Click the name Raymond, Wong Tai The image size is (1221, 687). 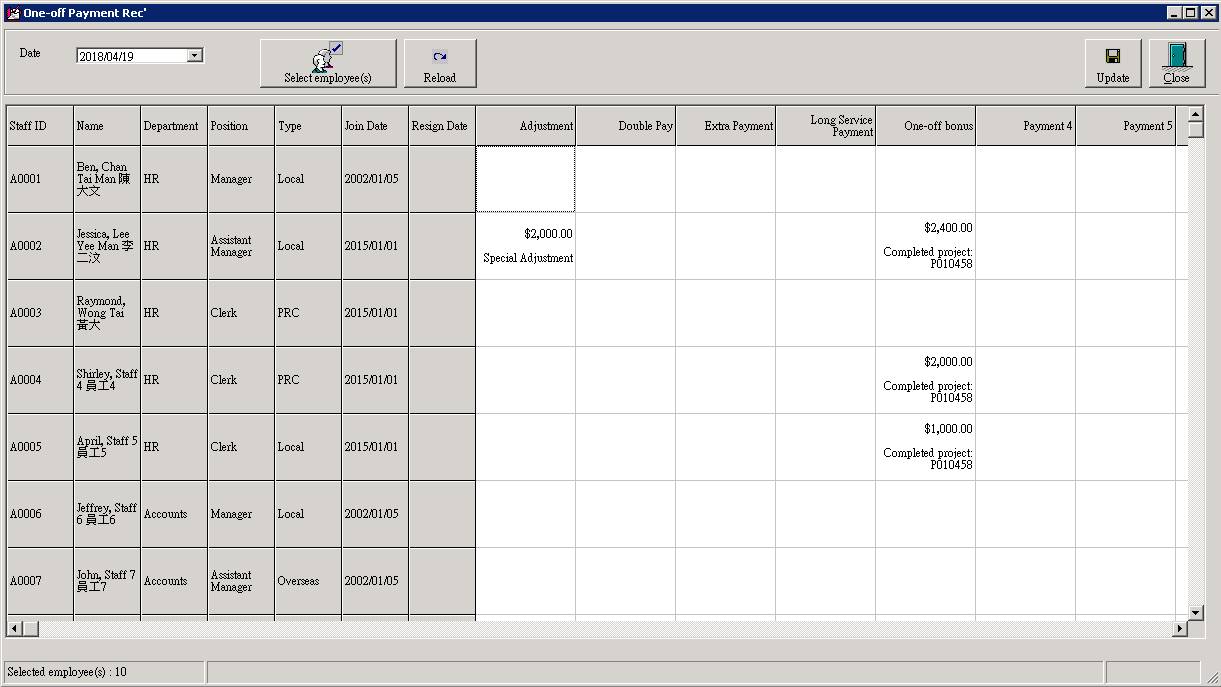(x=107, y=313)
